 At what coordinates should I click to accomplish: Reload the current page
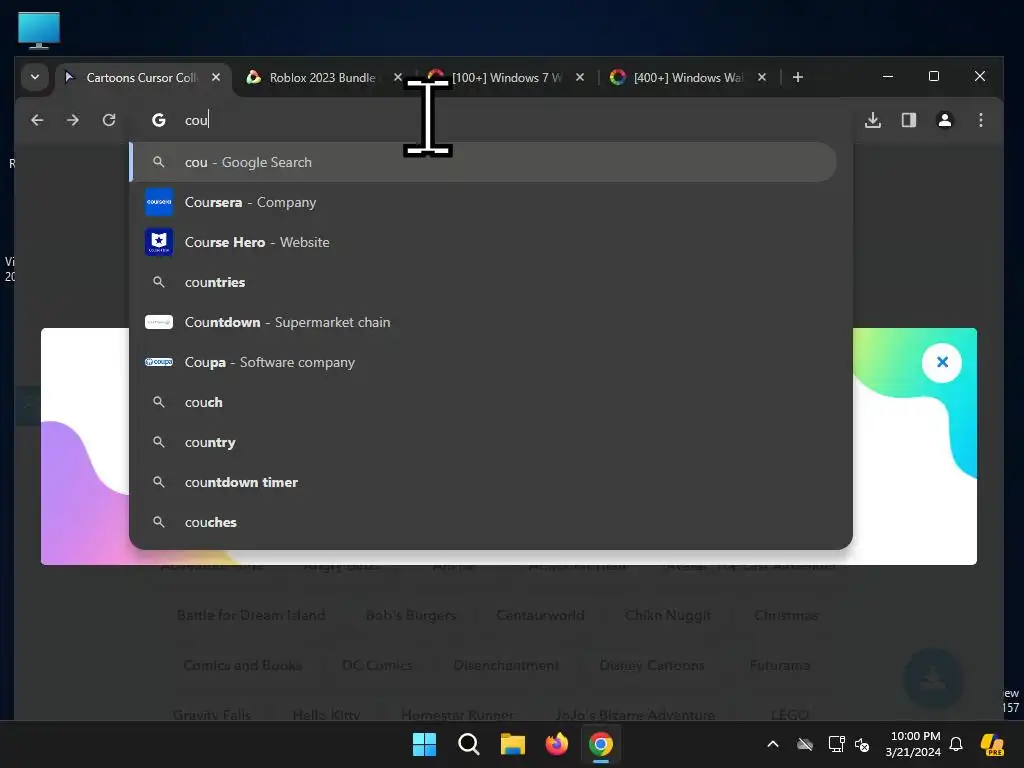tap(109, 120)
